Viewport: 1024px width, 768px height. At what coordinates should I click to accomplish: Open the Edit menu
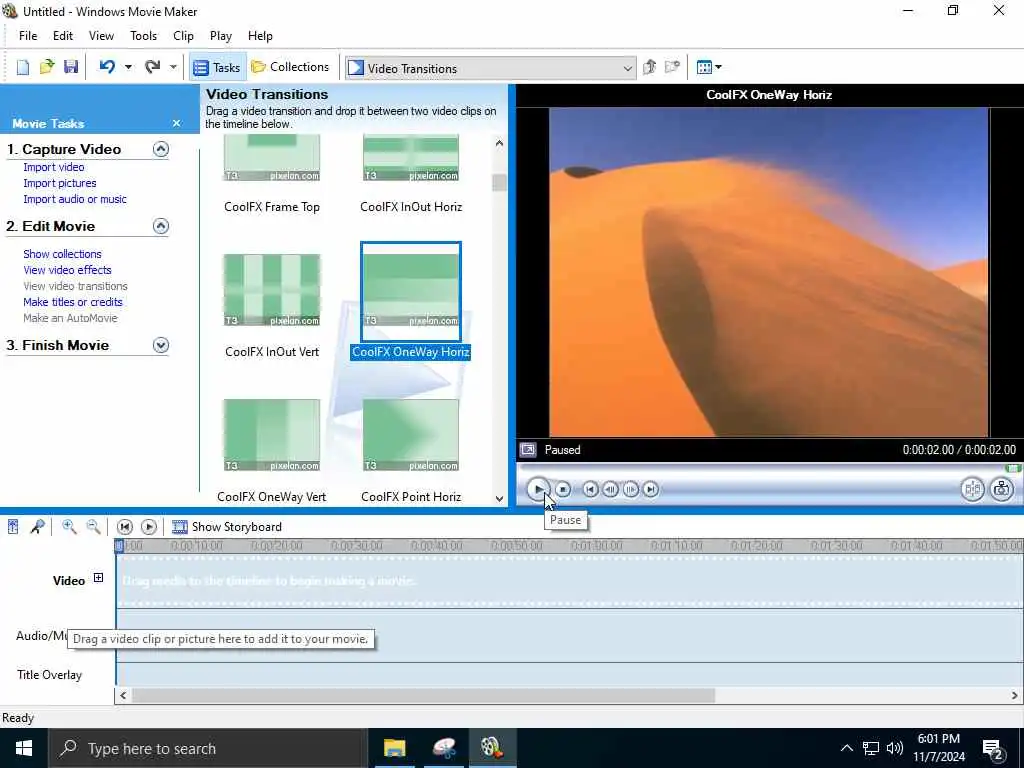coord(63,36)
